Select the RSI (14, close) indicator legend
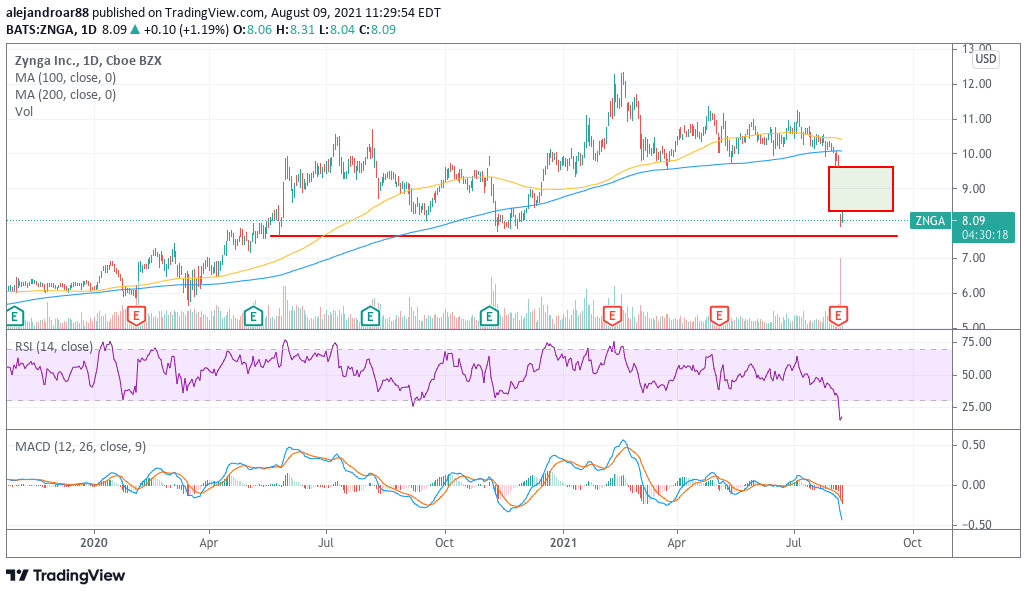 (54, 346)
